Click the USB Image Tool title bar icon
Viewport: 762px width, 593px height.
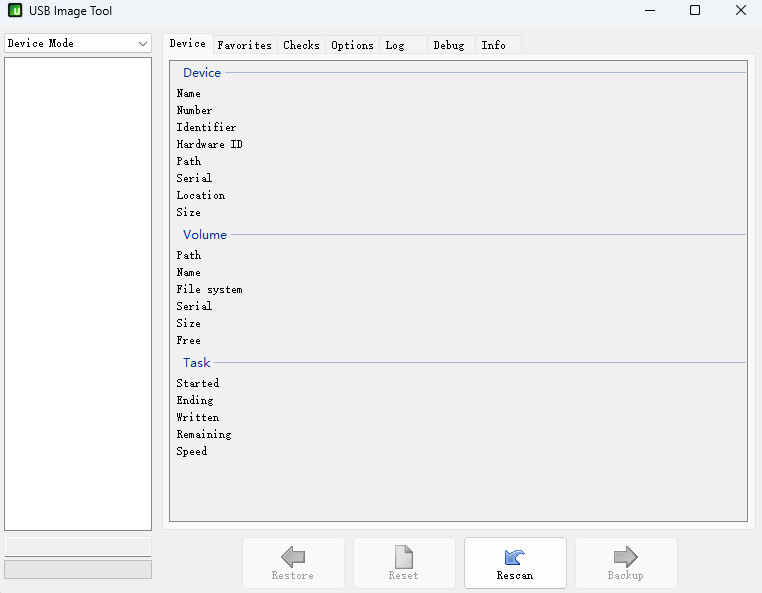click(15, 10)
